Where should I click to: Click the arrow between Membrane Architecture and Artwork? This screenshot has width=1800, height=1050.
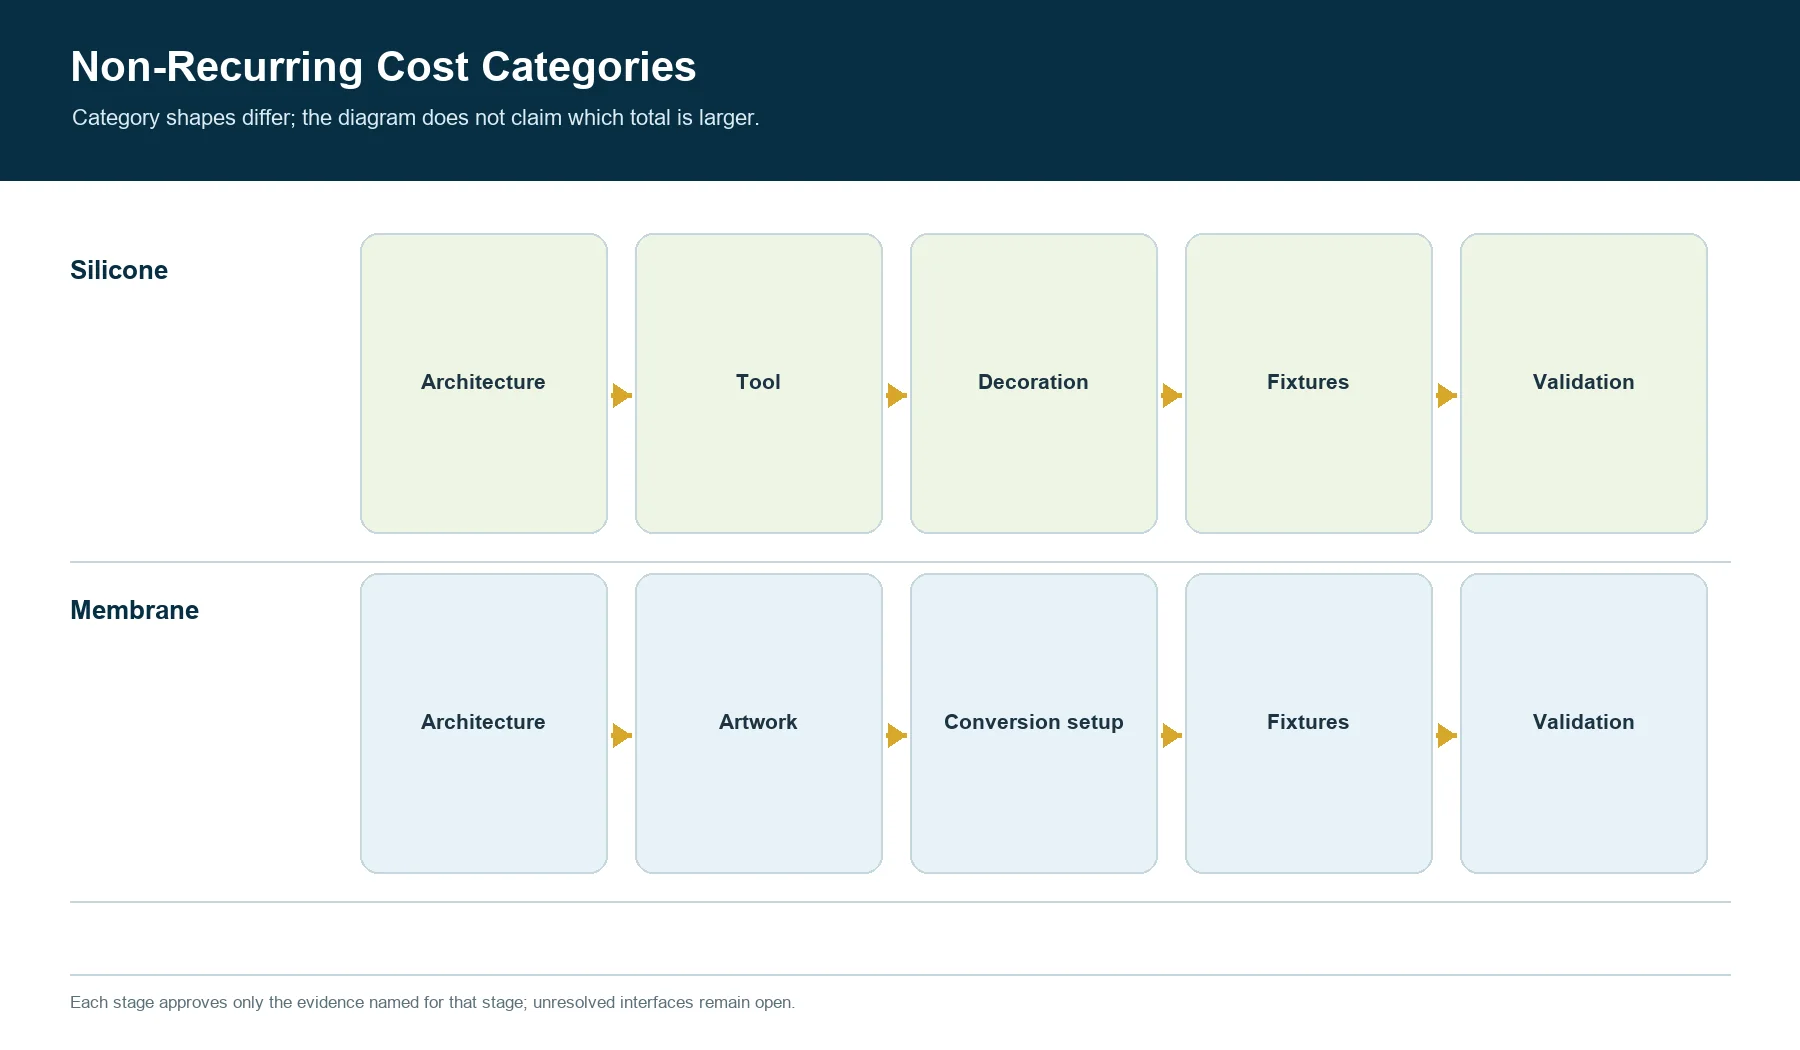click(621, 735)
